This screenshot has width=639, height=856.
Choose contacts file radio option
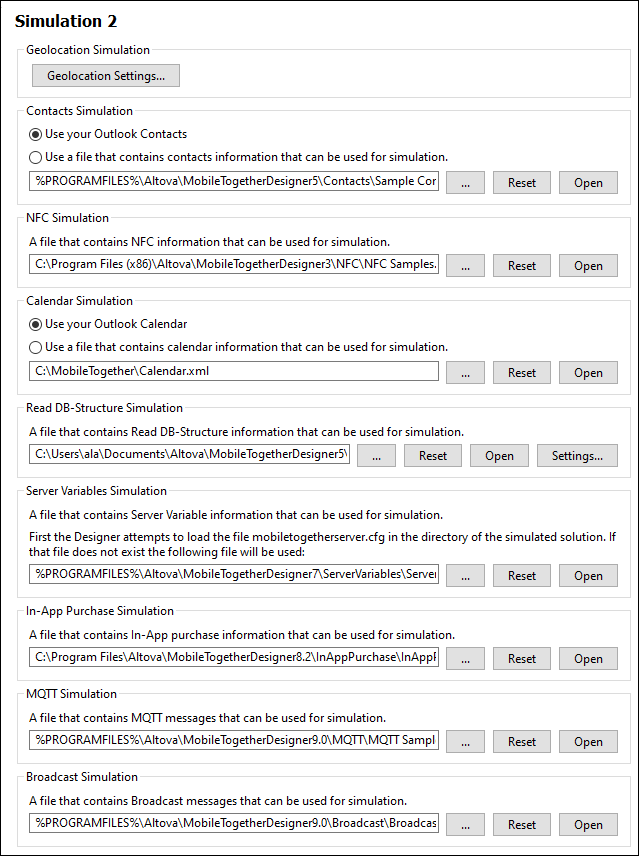click(x=36, y=157)
